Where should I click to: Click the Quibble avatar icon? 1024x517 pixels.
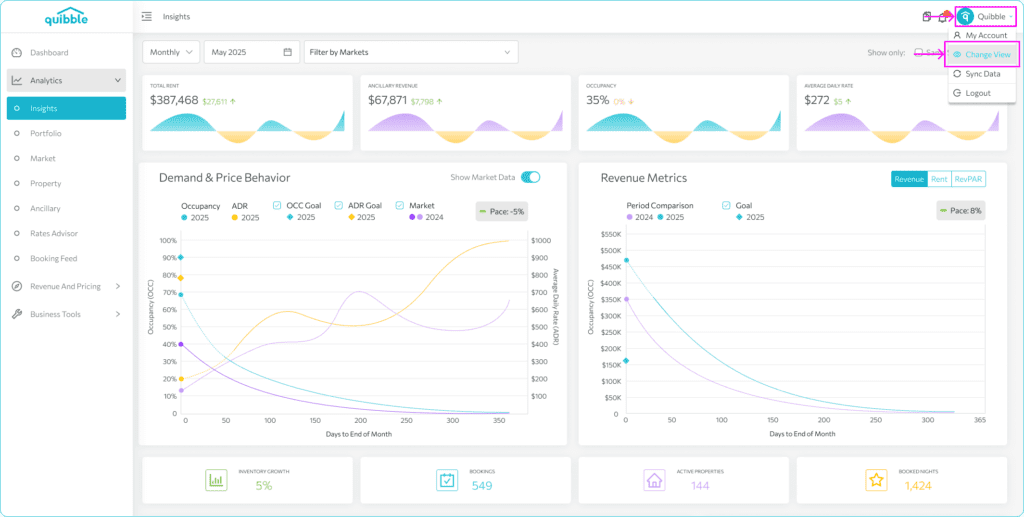point(965,16)
